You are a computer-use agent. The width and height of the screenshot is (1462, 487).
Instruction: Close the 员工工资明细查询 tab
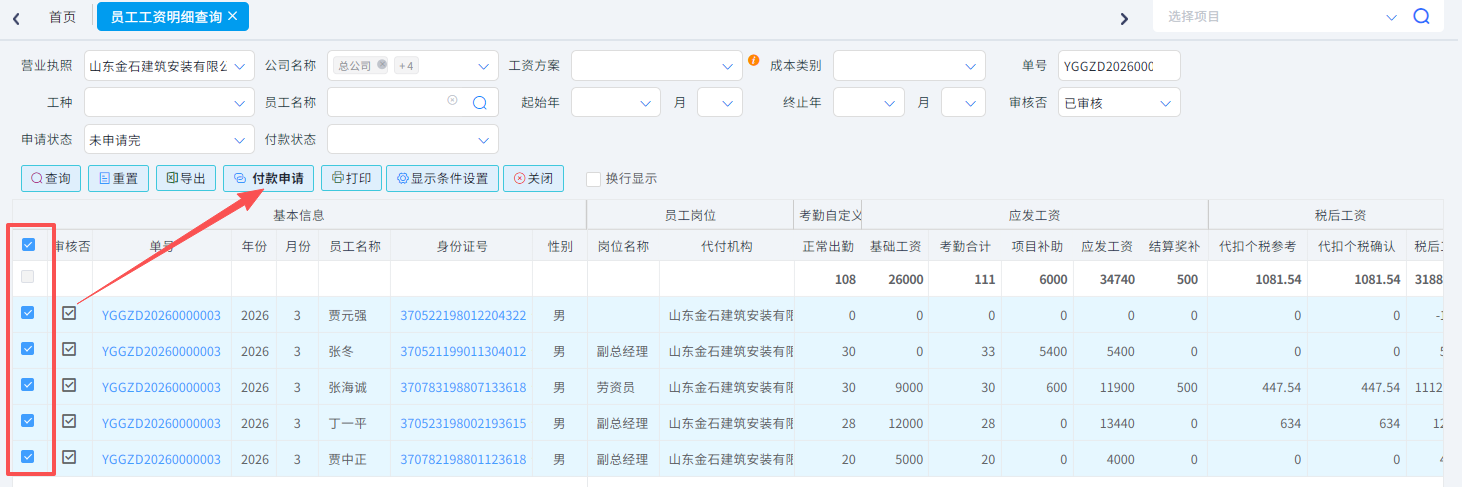click(233, 16)
